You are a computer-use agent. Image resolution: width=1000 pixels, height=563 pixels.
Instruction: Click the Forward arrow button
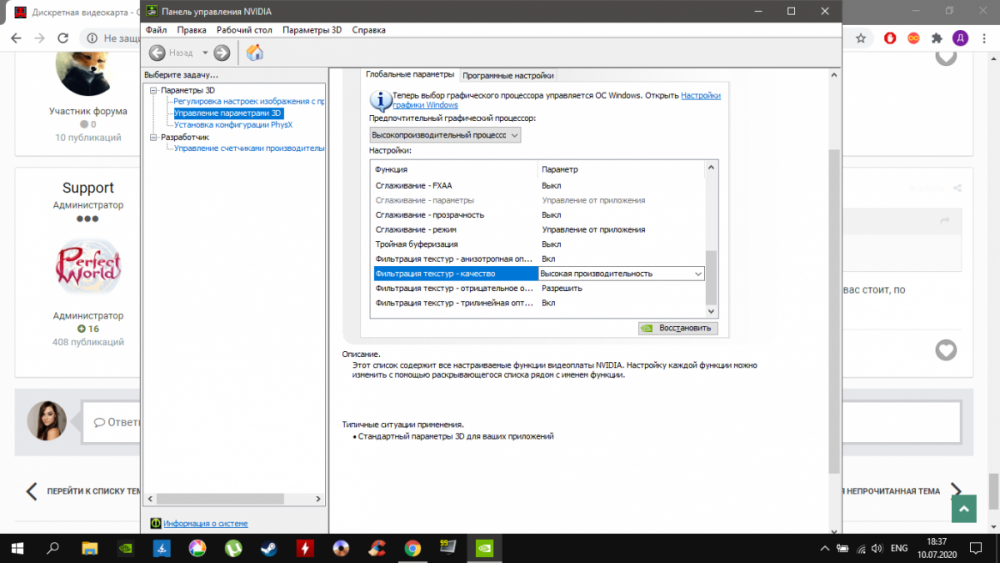click(222, 53)
